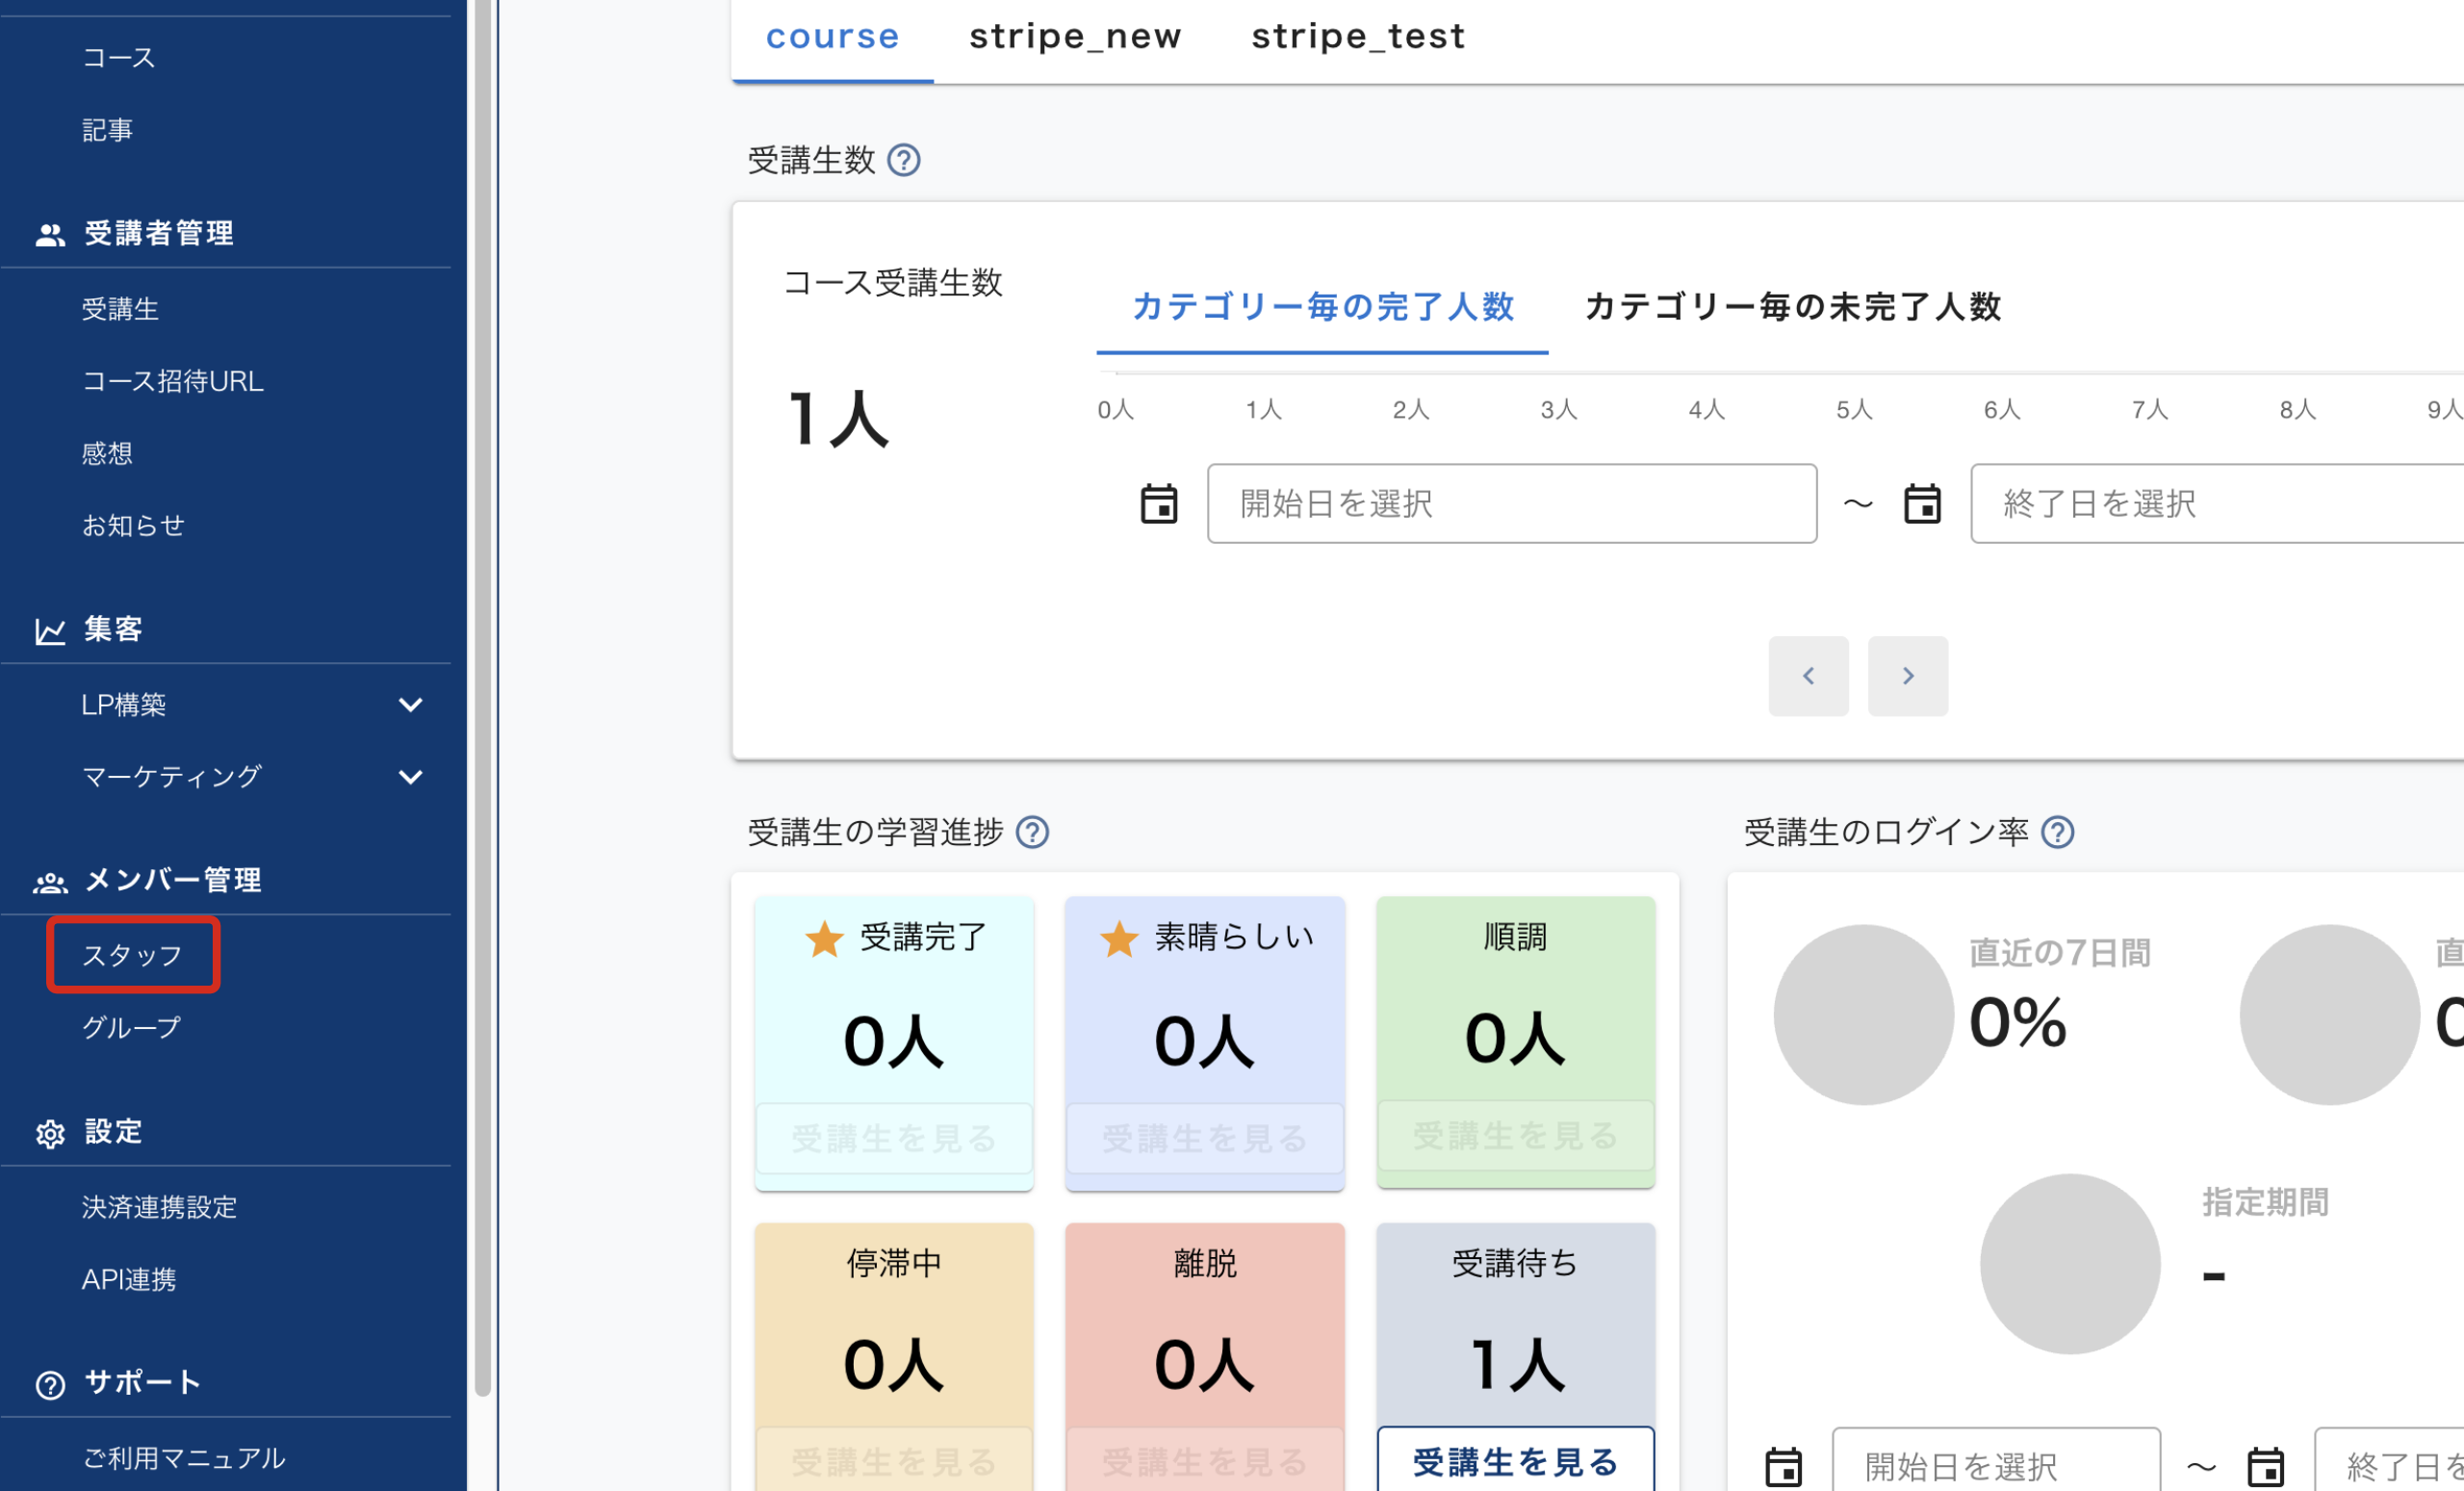Click 受講生を見る on 受講完了 card
Screen dimensions: 2464x1491
click(894, 1139)
